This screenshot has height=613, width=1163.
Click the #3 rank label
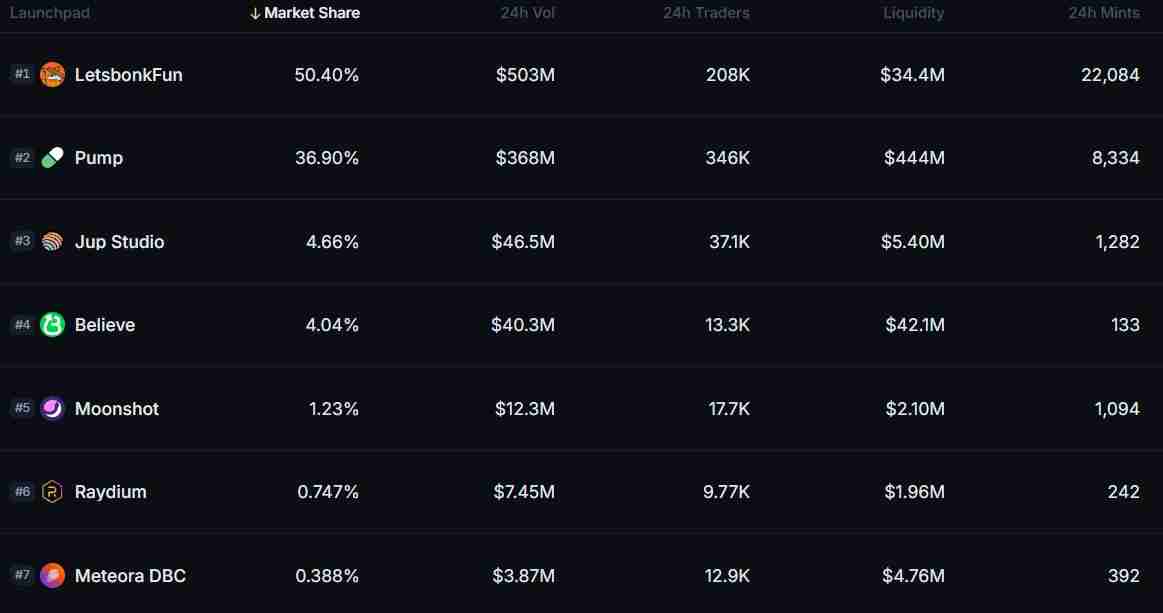point(21,241)
